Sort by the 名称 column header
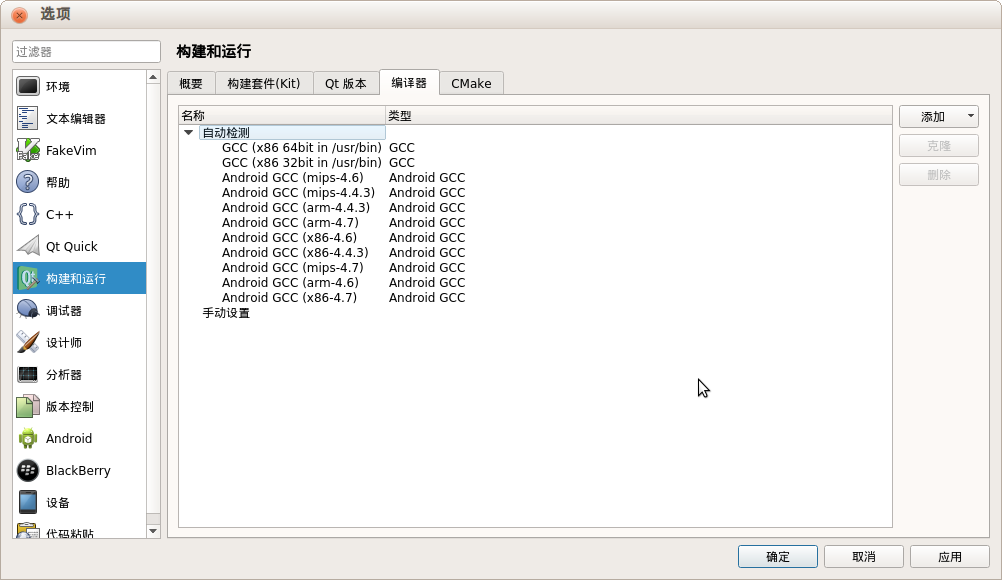 282,116
